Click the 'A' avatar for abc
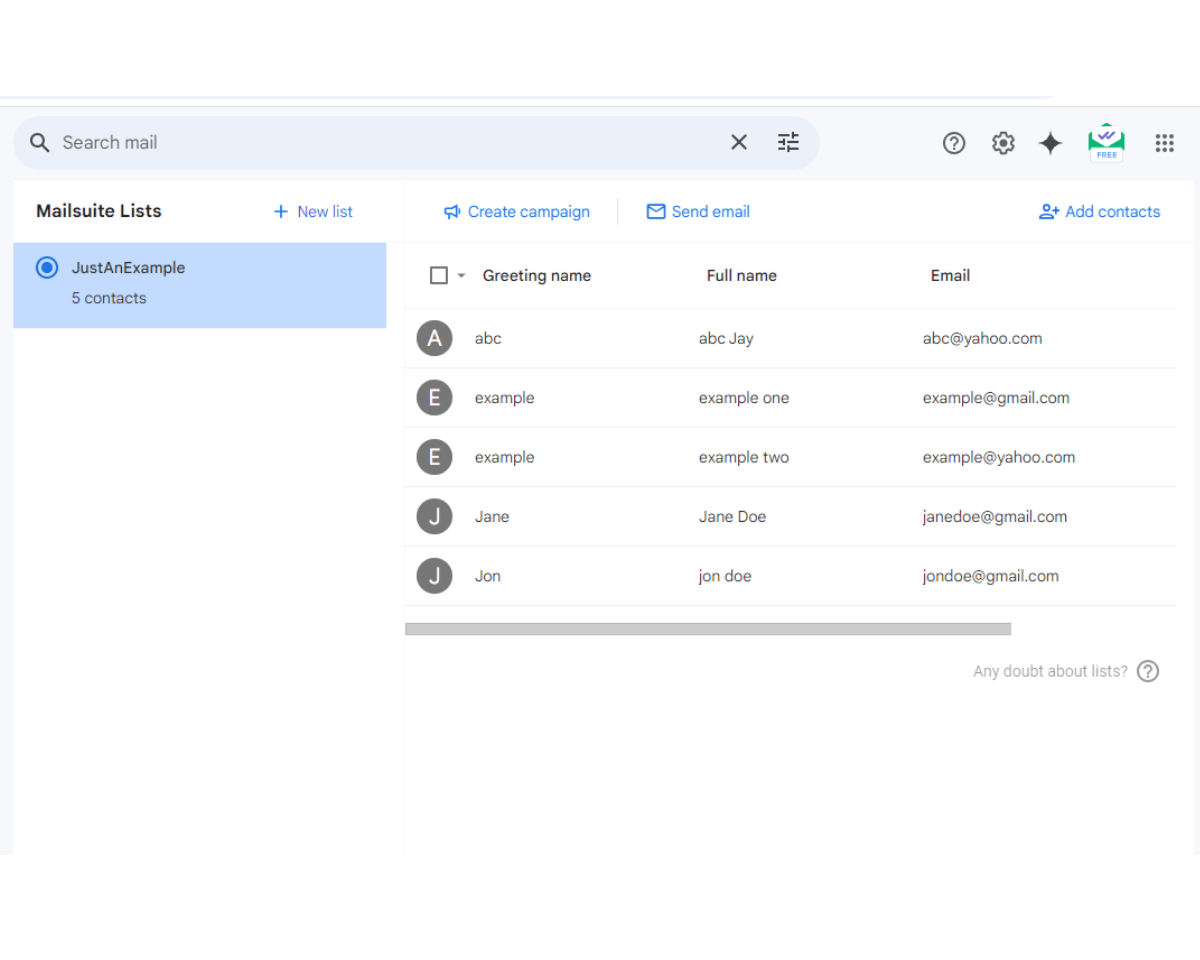The image size is (1200, 960). coord(434,338)
